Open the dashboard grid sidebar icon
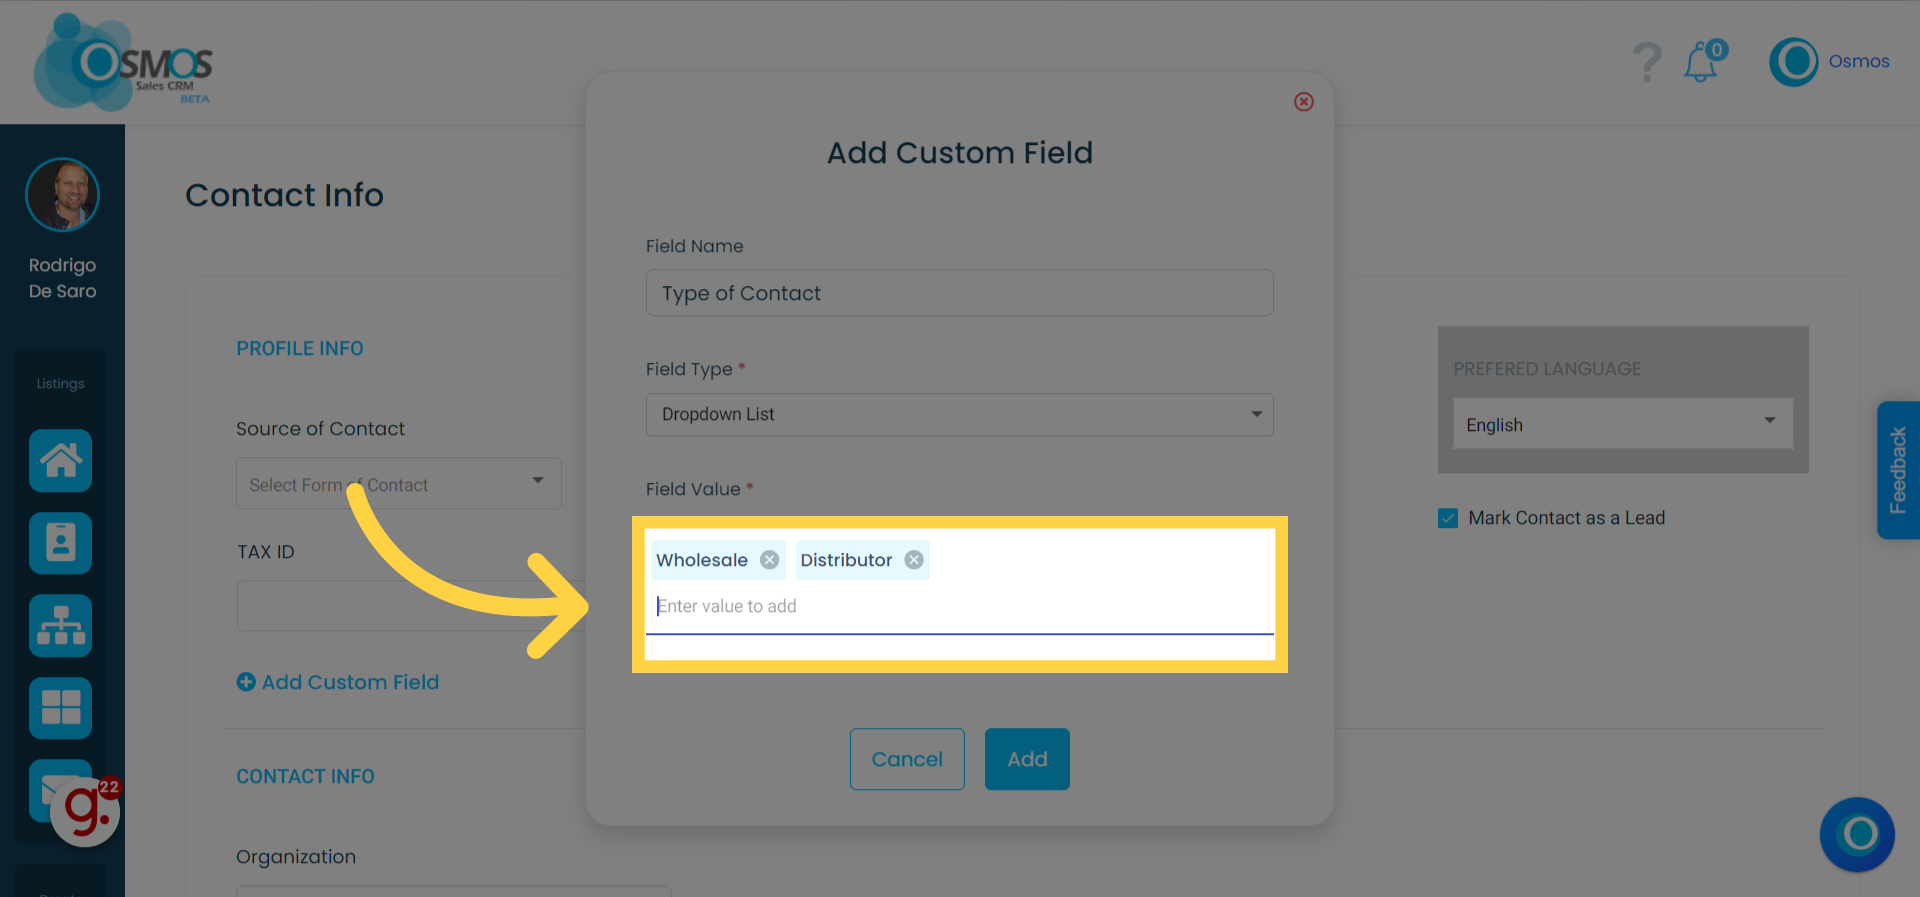 coord(60,708)
